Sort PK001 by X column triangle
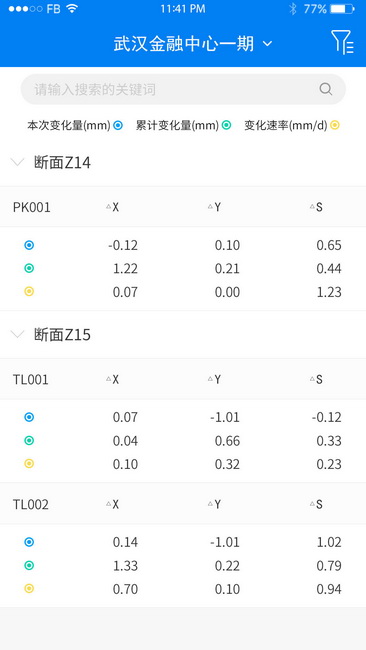 [109, 206]
